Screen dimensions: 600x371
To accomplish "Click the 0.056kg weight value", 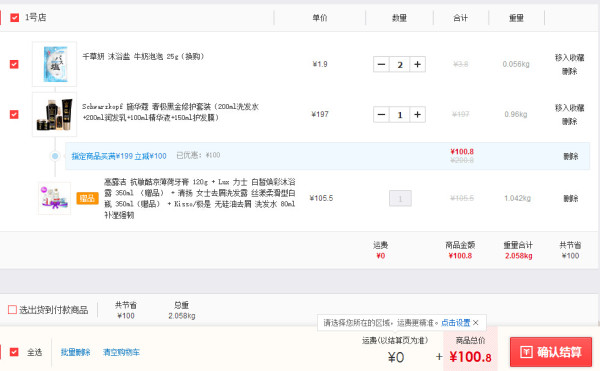I will 516,64.
